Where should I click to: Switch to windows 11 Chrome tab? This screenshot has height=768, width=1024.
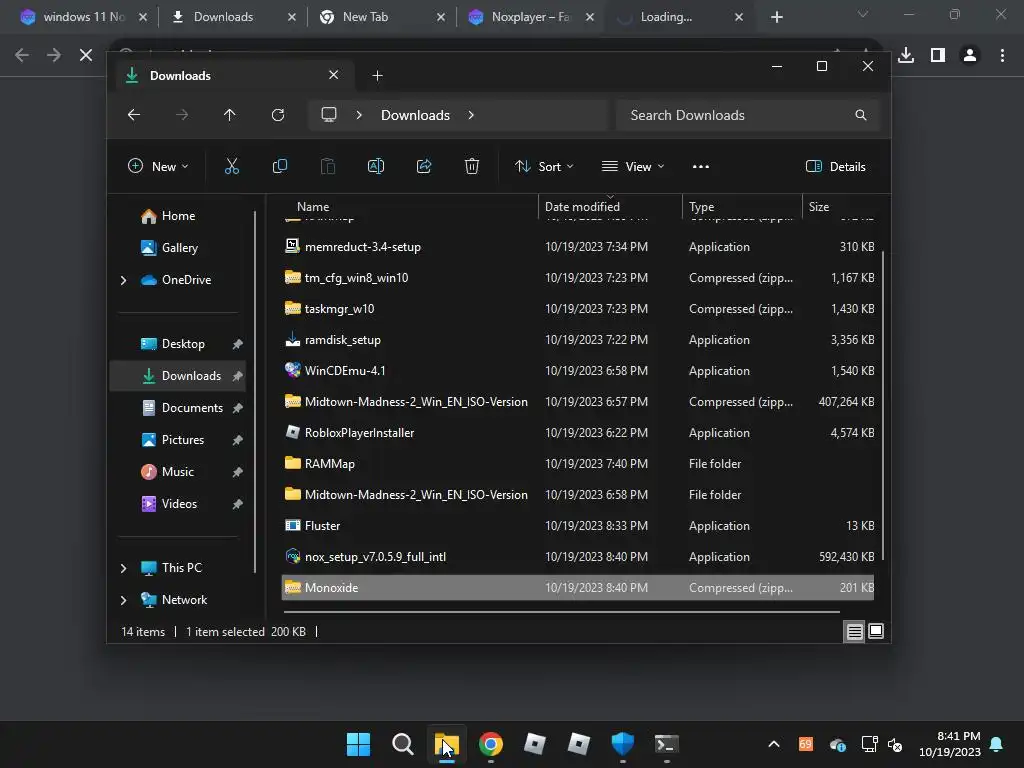pos(84,17)
